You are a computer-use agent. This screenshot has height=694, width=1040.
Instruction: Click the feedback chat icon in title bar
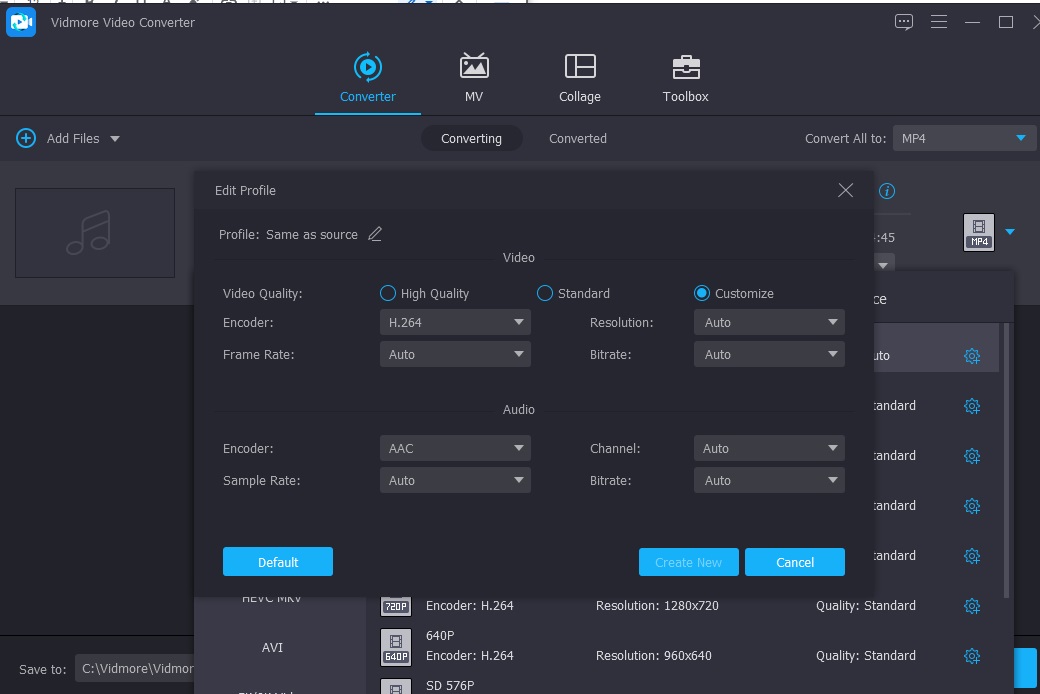(x=904, y=22)
